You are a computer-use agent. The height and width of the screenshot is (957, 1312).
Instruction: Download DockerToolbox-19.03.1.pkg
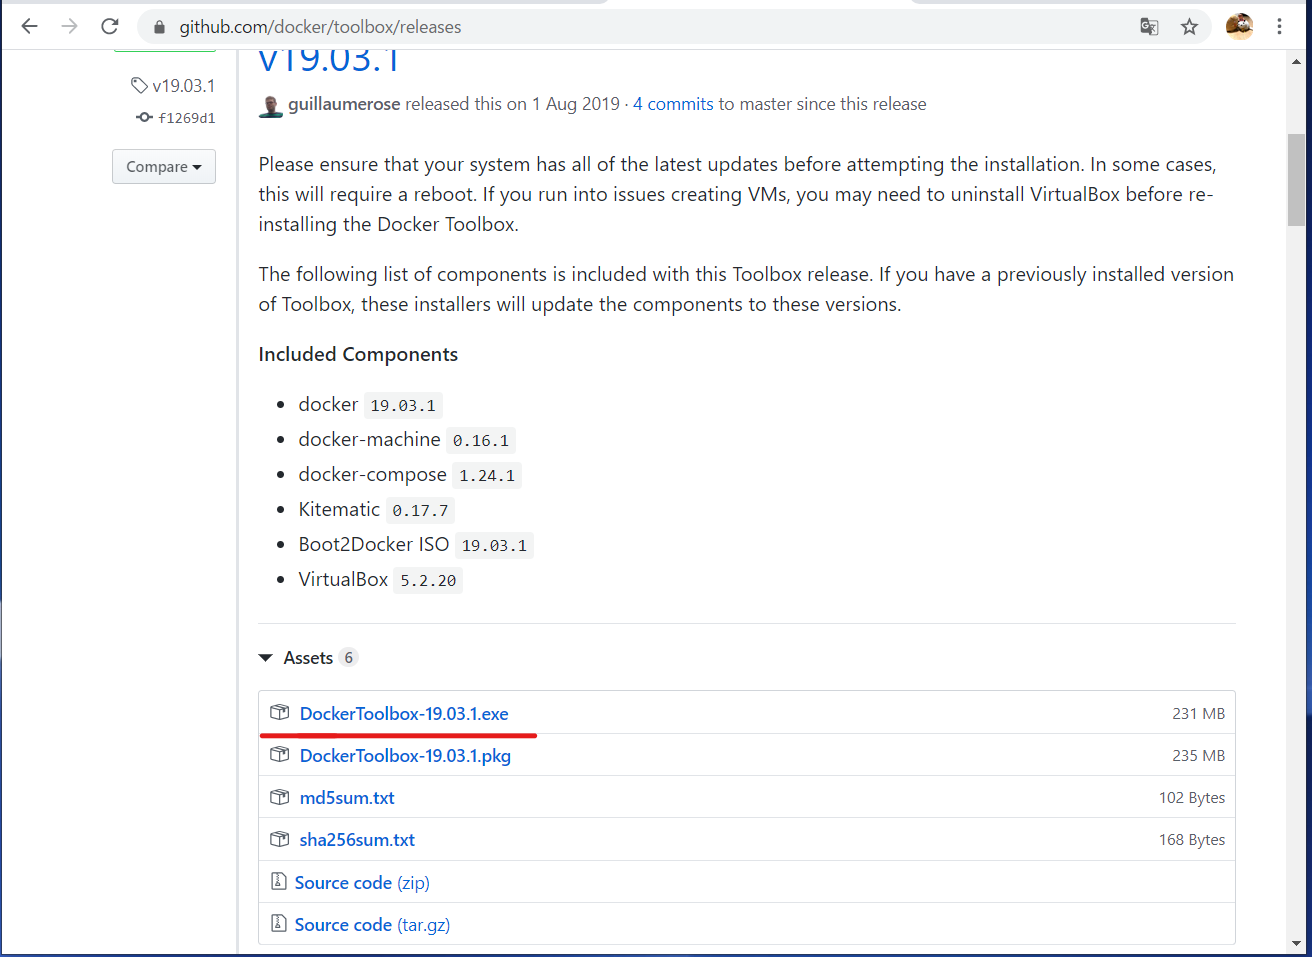click(405, 756)
